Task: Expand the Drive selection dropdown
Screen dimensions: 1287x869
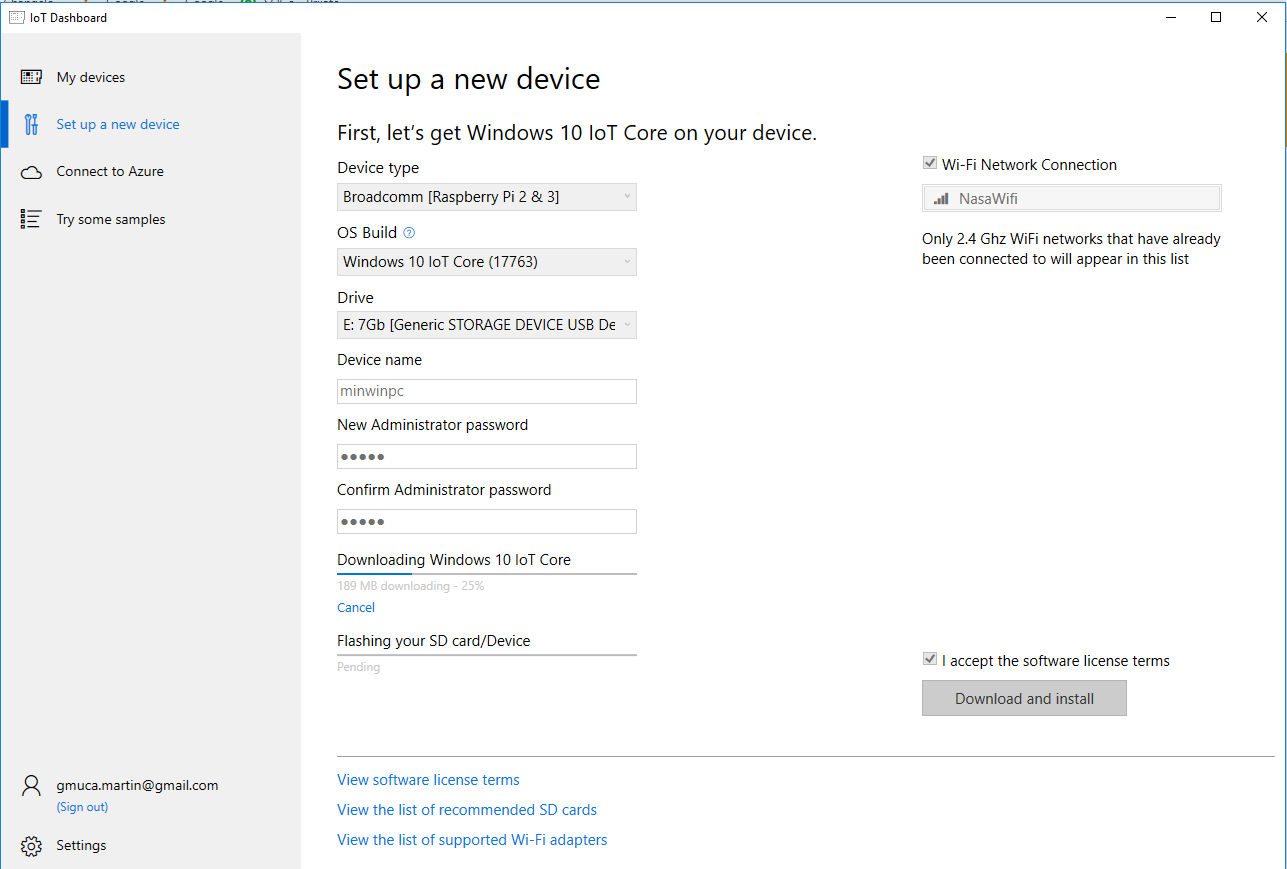Action: coord(487,325)
